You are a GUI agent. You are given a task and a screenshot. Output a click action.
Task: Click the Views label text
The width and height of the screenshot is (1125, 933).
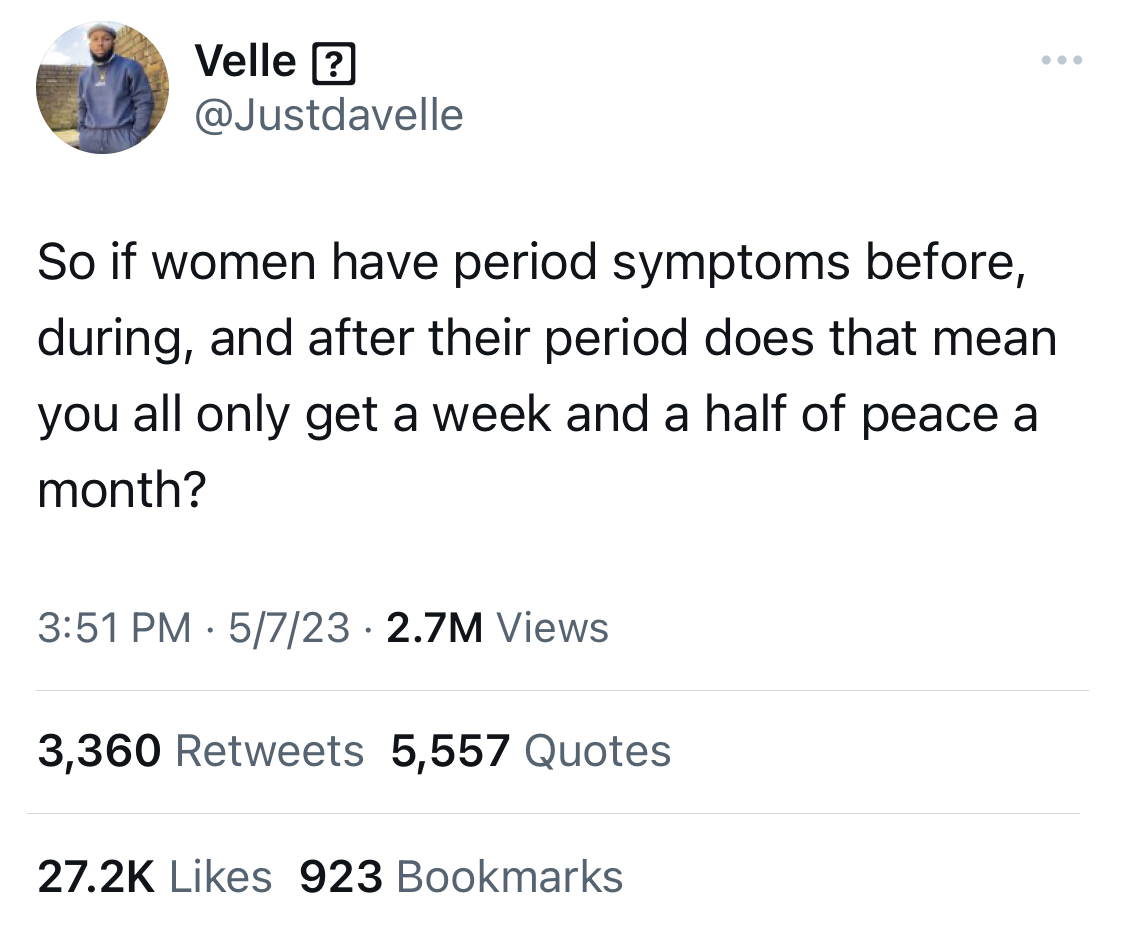552,628
